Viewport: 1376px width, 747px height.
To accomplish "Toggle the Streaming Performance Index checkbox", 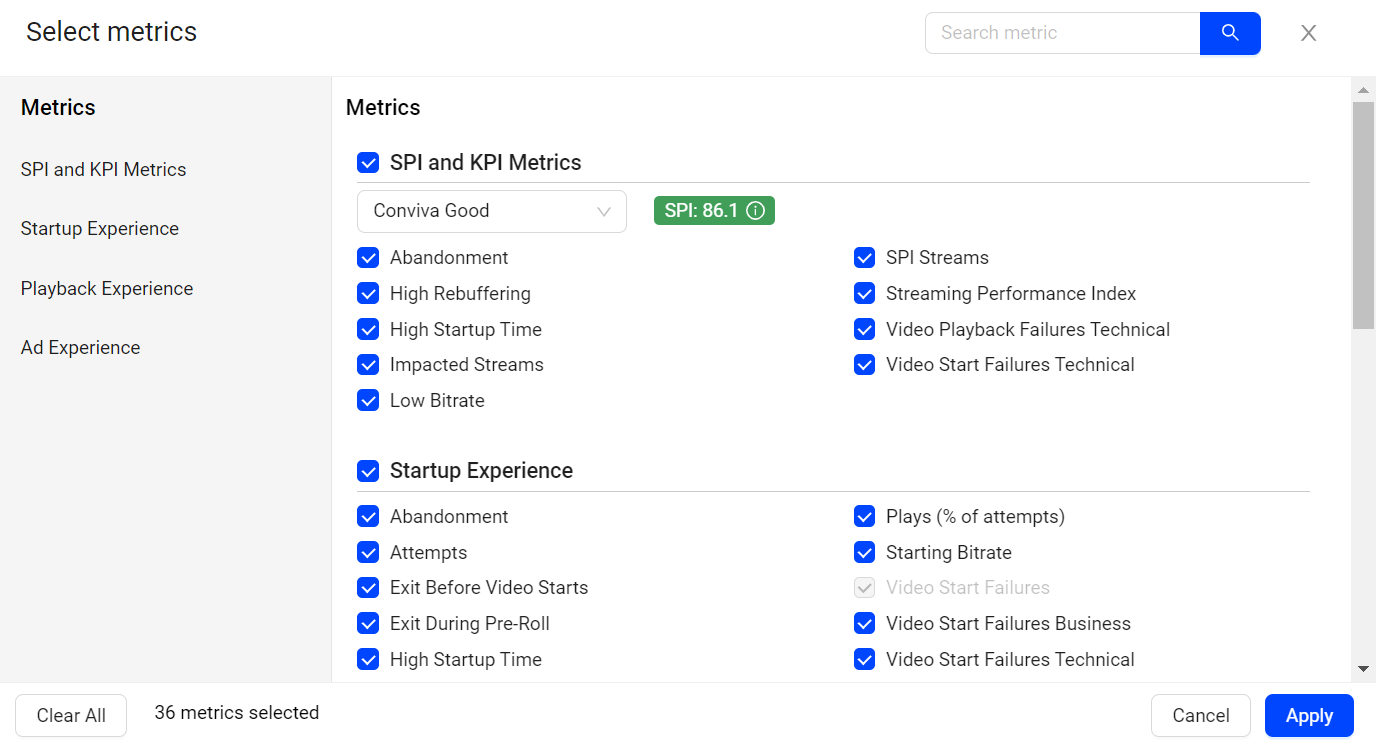I will [865, 294].
